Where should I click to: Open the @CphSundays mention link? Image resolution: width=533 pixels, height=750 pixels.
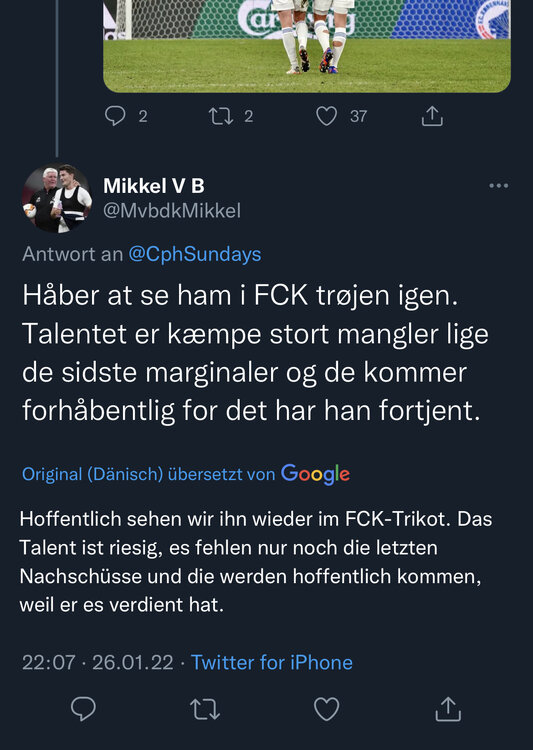tap(195, 254)
